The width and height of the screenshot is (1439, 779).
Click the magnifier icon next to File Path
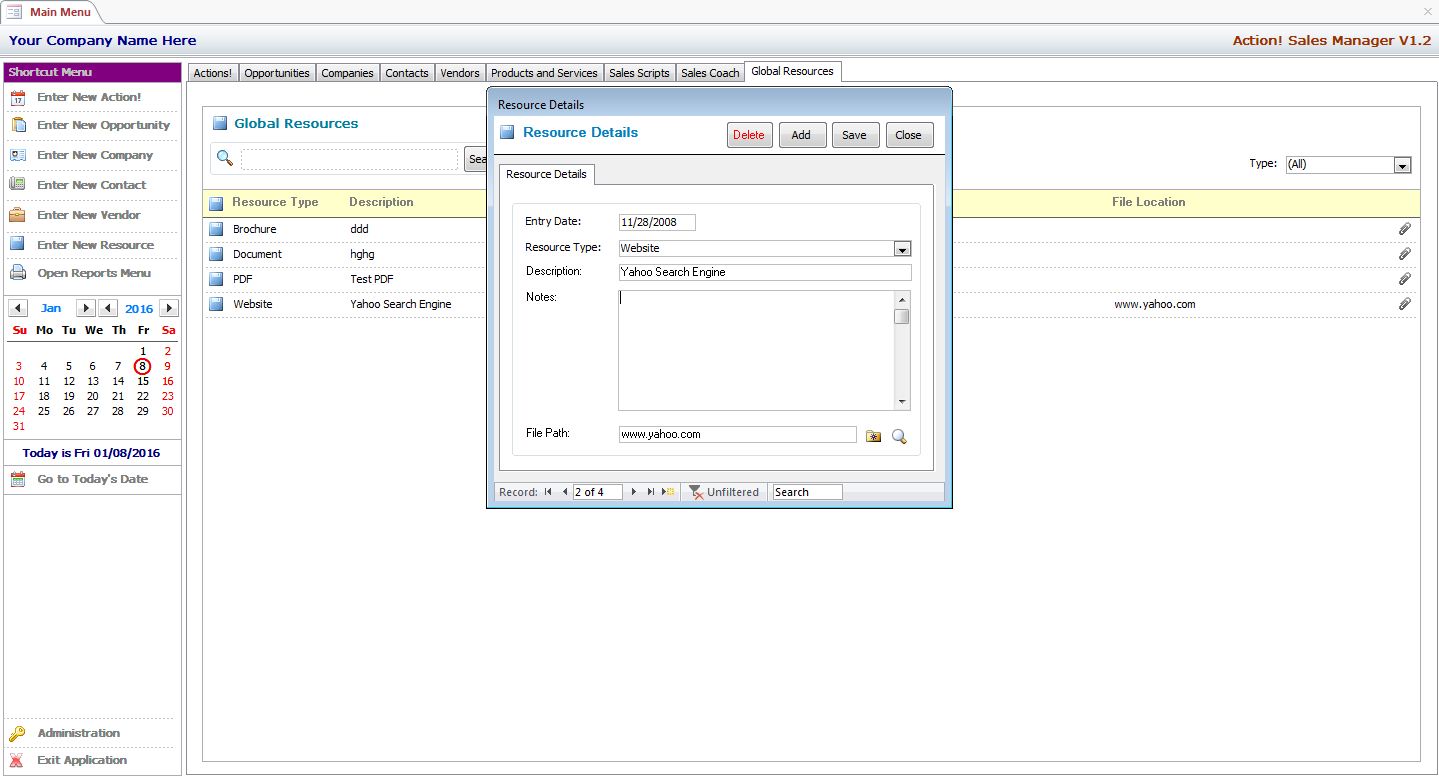899,436
